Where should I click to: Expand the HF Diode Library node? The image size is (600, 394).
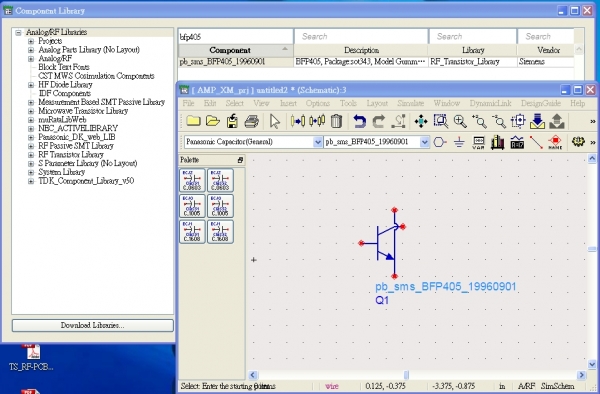click(31, 85)
